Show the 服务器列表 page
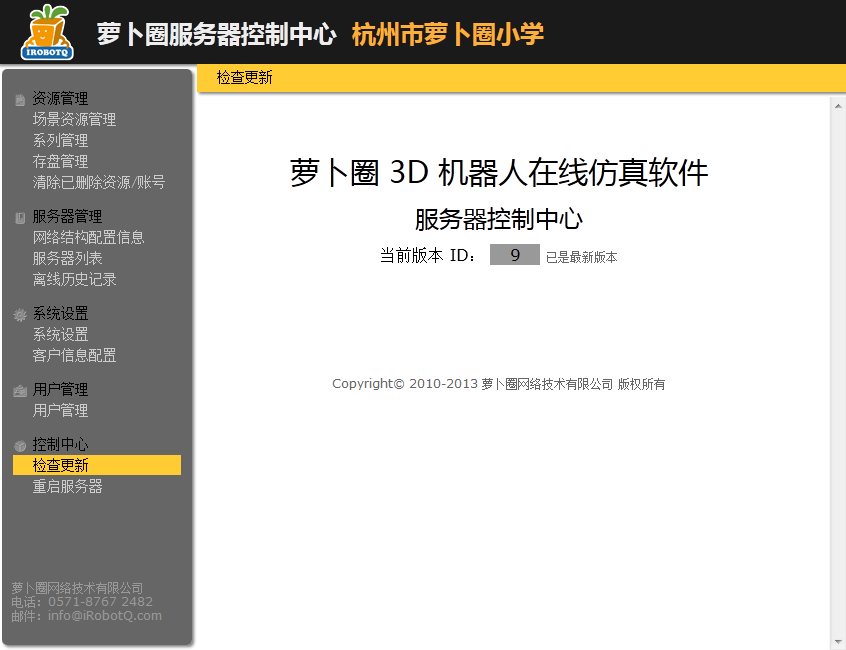Image resolution: width=846 pixels, height=650 pixels. [67, 258]
